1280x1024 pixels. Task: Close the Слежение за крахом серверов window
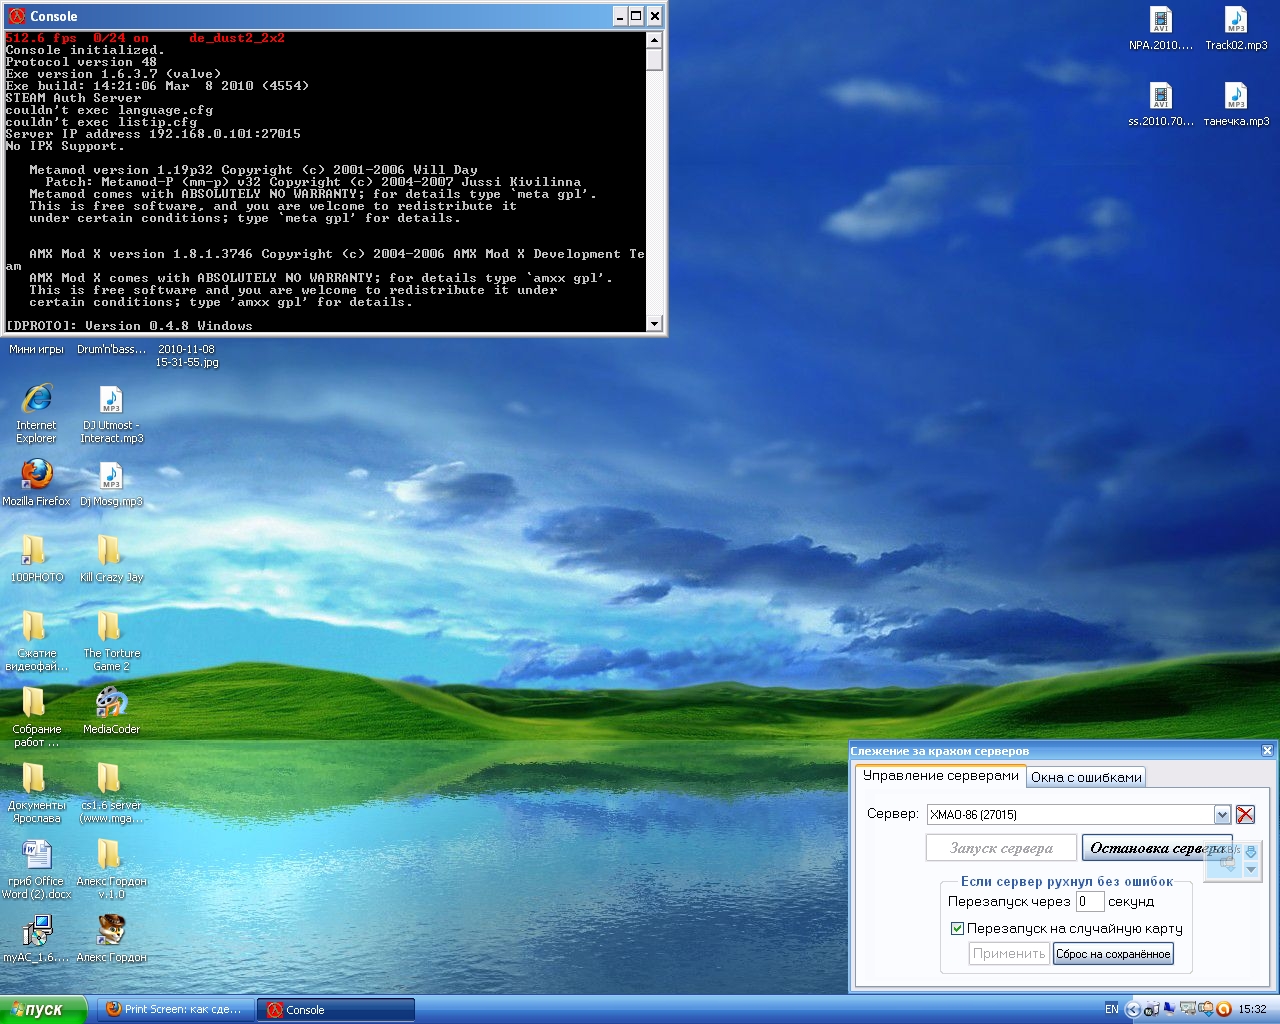[x=1267, y=751]
